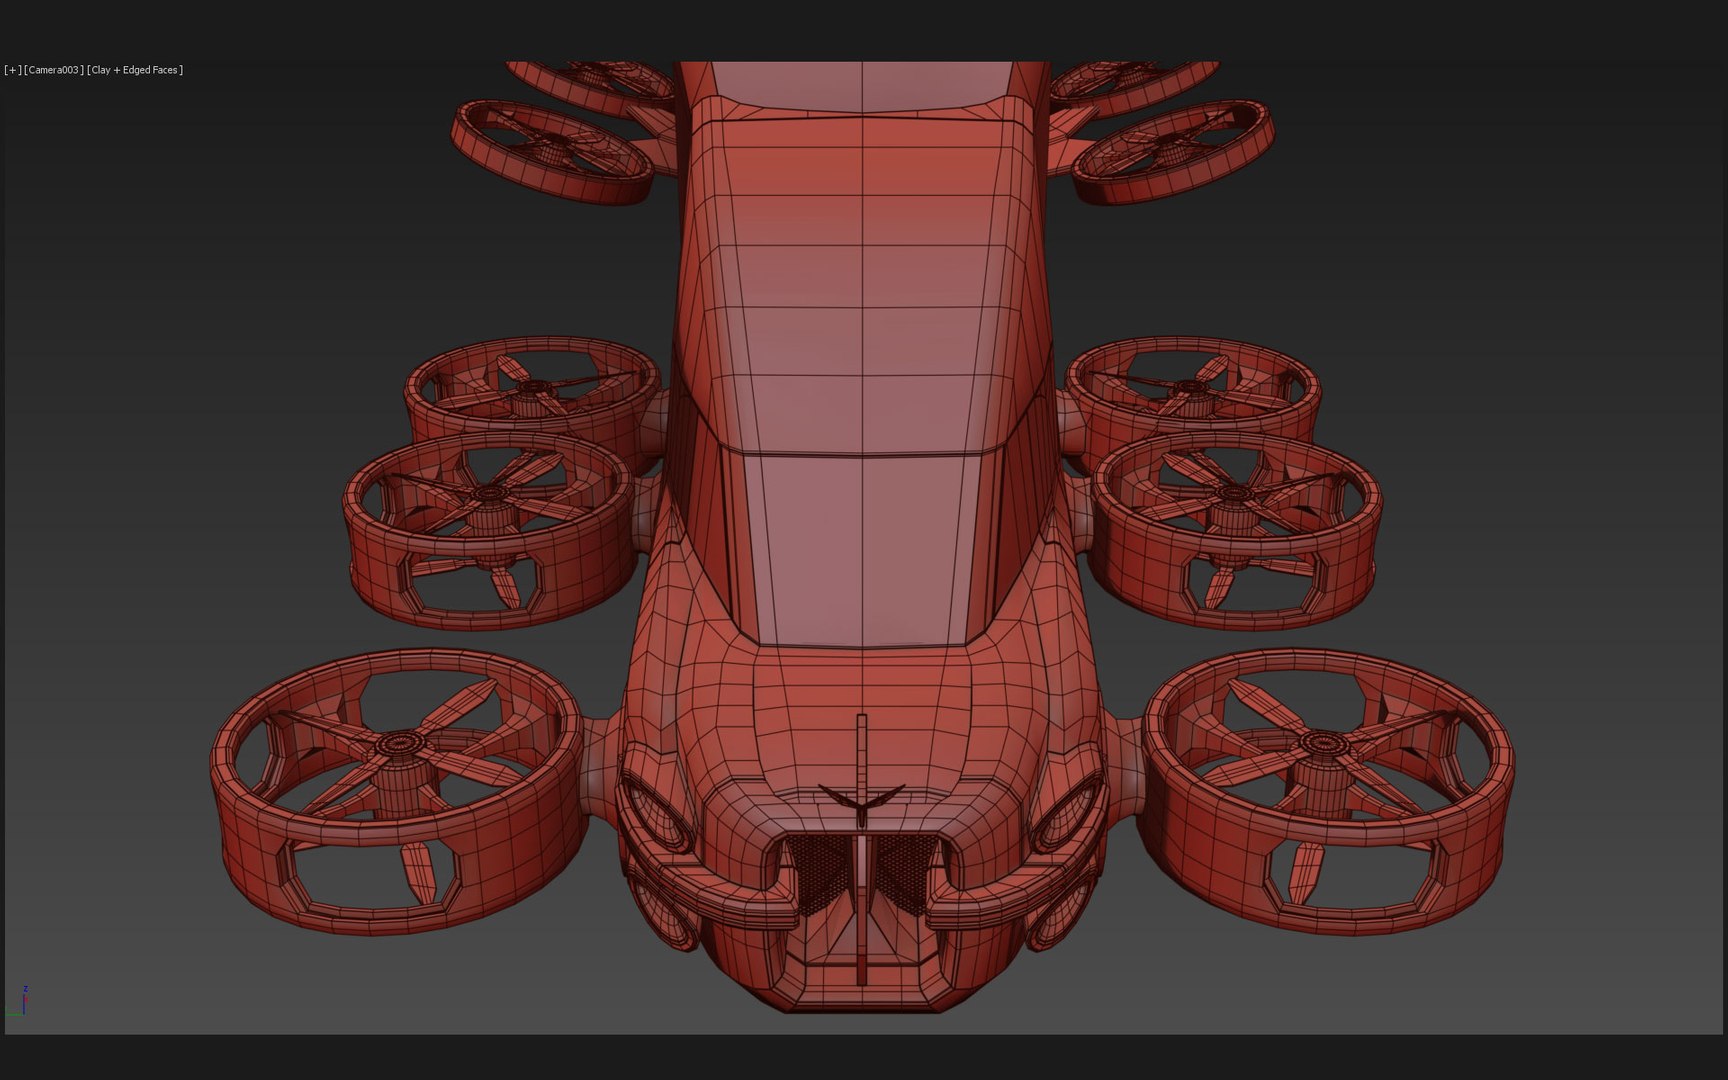This screenshot has height=1080, width=1728.
Task: Open the [+] general viewport menu
Action: click(x=12, y=70)
